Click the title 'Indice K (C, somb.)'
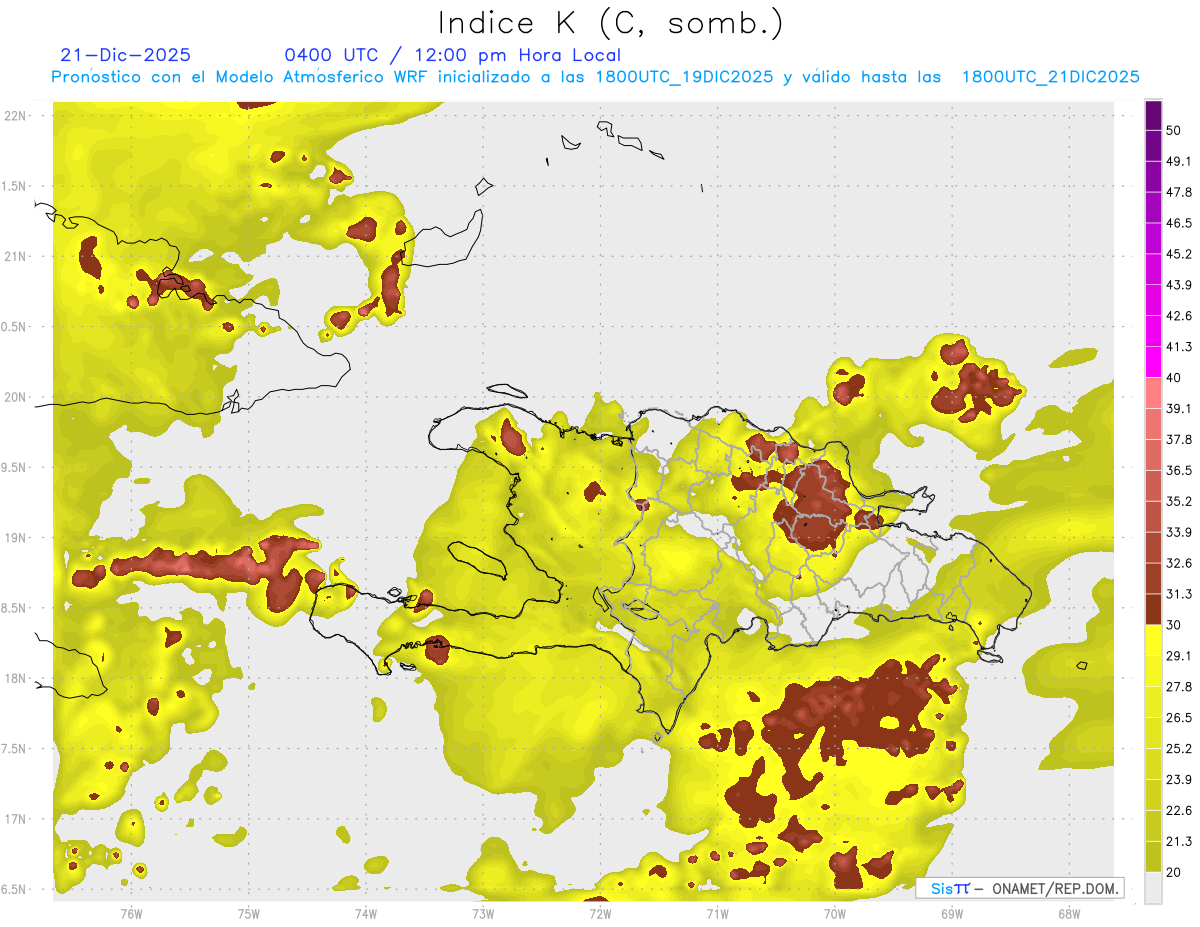Viewport: 1200px width, 927px height. (610, 22)
